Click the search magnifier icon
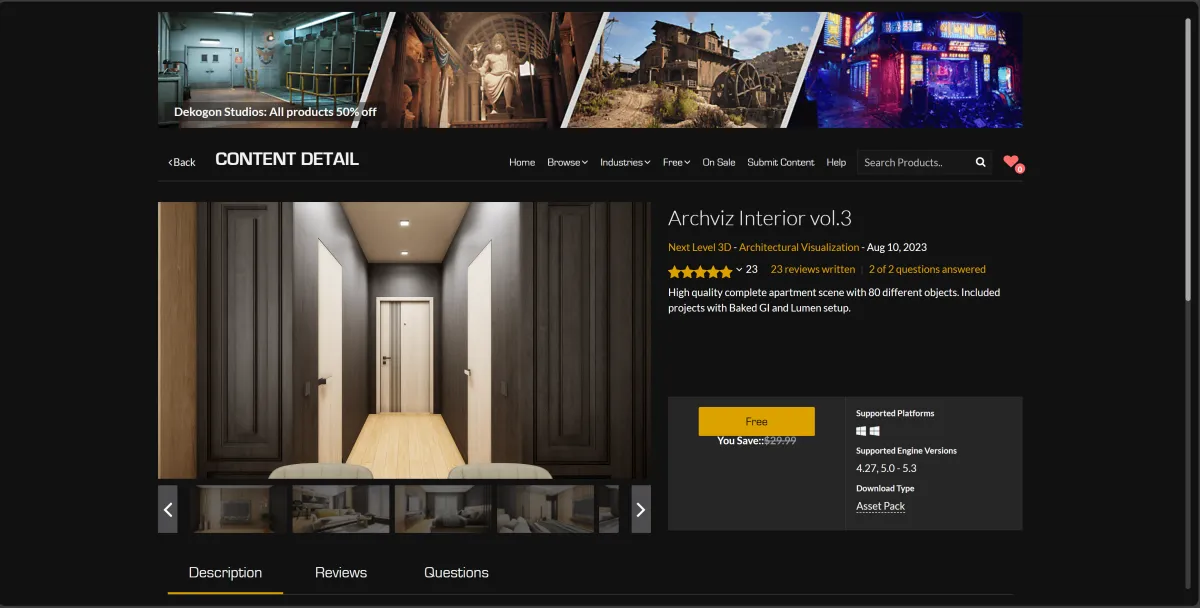The width and height of the screenshot is (1200, 608). pos(981,162)
